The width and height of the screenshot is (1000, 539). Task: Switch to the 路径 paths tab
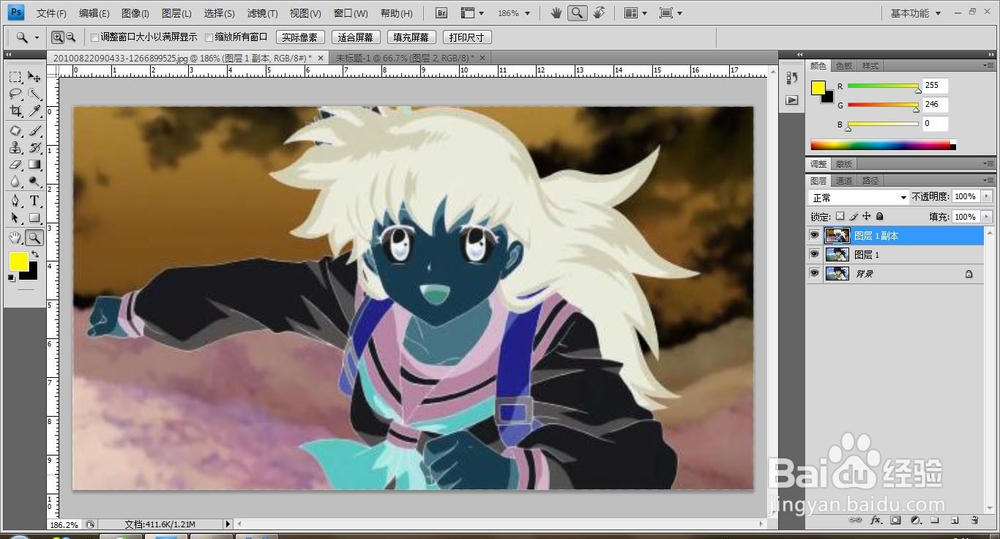871,181
